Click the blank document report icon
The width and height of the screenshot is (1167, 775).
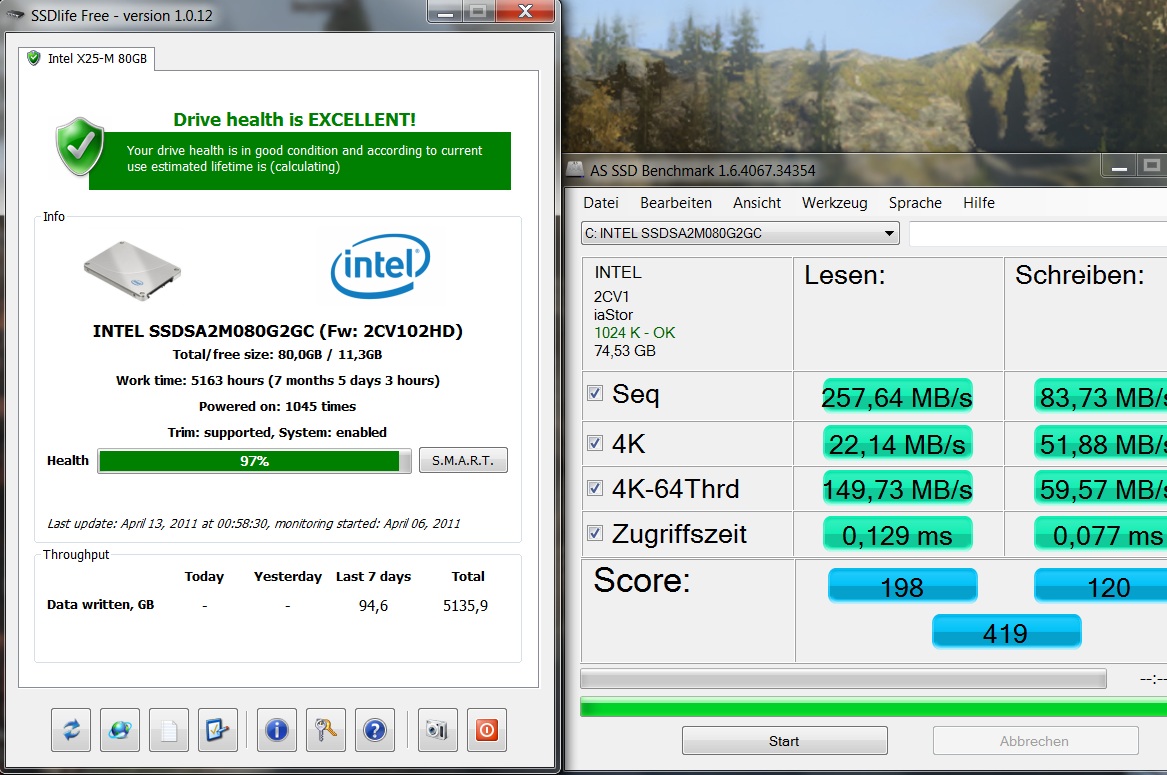(x=169, y=730)
